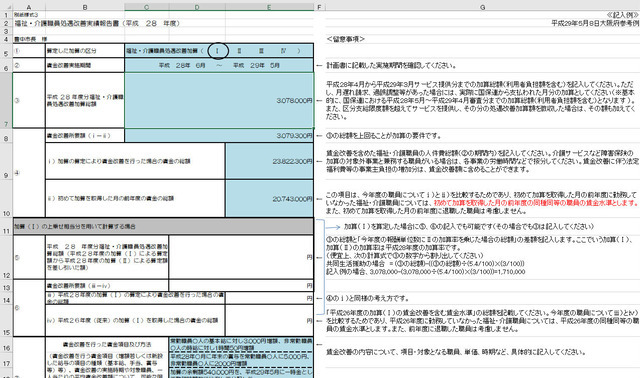Viewport: 640px width, 378px height.
Task: Select column E header
Action: click(x=269, y=7)
